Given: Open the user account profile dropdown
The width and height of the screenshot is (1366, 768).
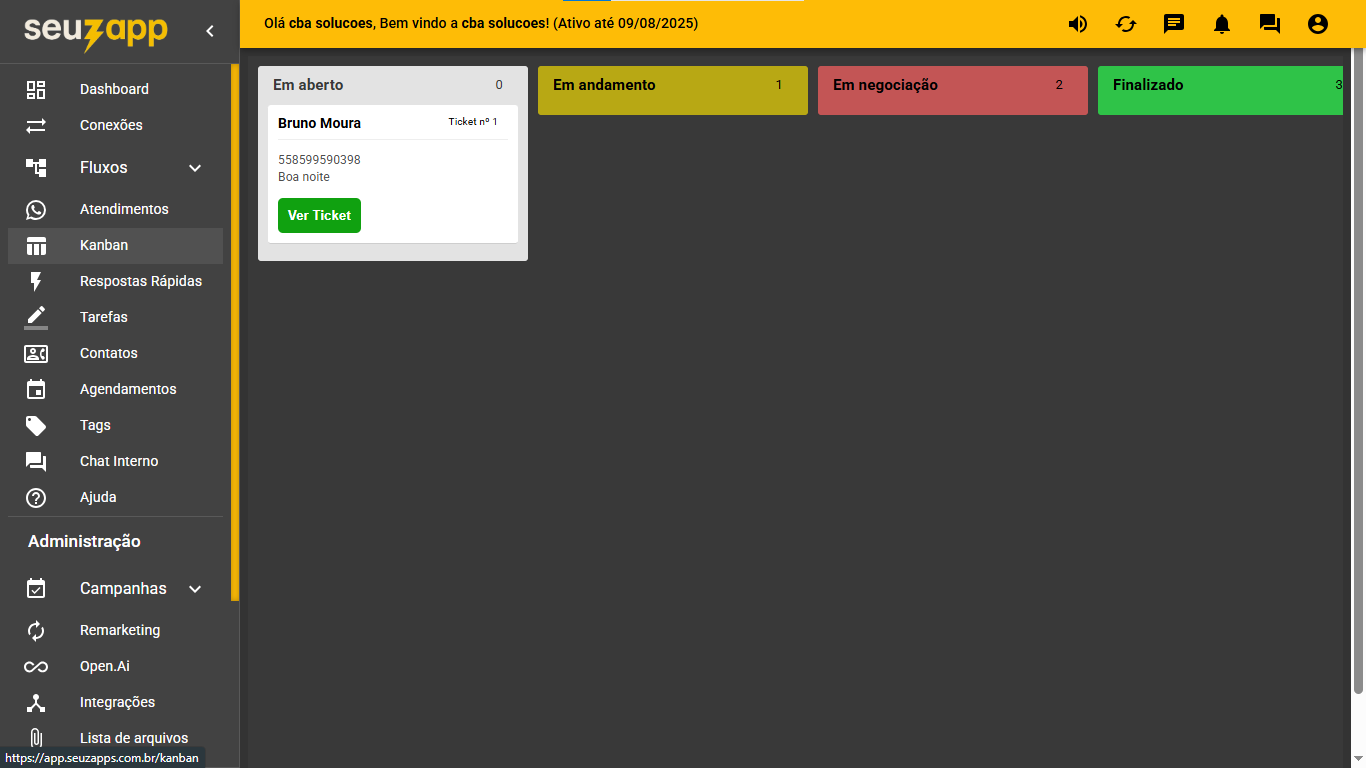Looking at the screenshot, I should coord(1317,23).
